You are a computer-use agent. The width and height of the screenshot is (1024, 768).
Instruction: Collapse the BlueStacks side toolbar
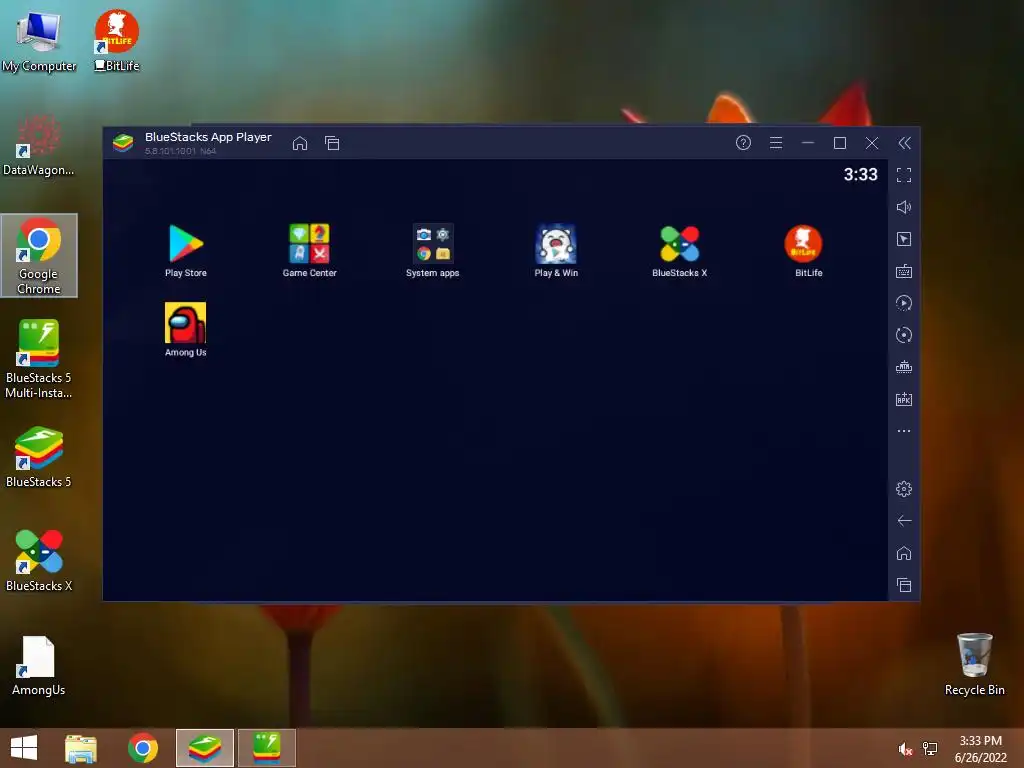(x=904, y=143)
